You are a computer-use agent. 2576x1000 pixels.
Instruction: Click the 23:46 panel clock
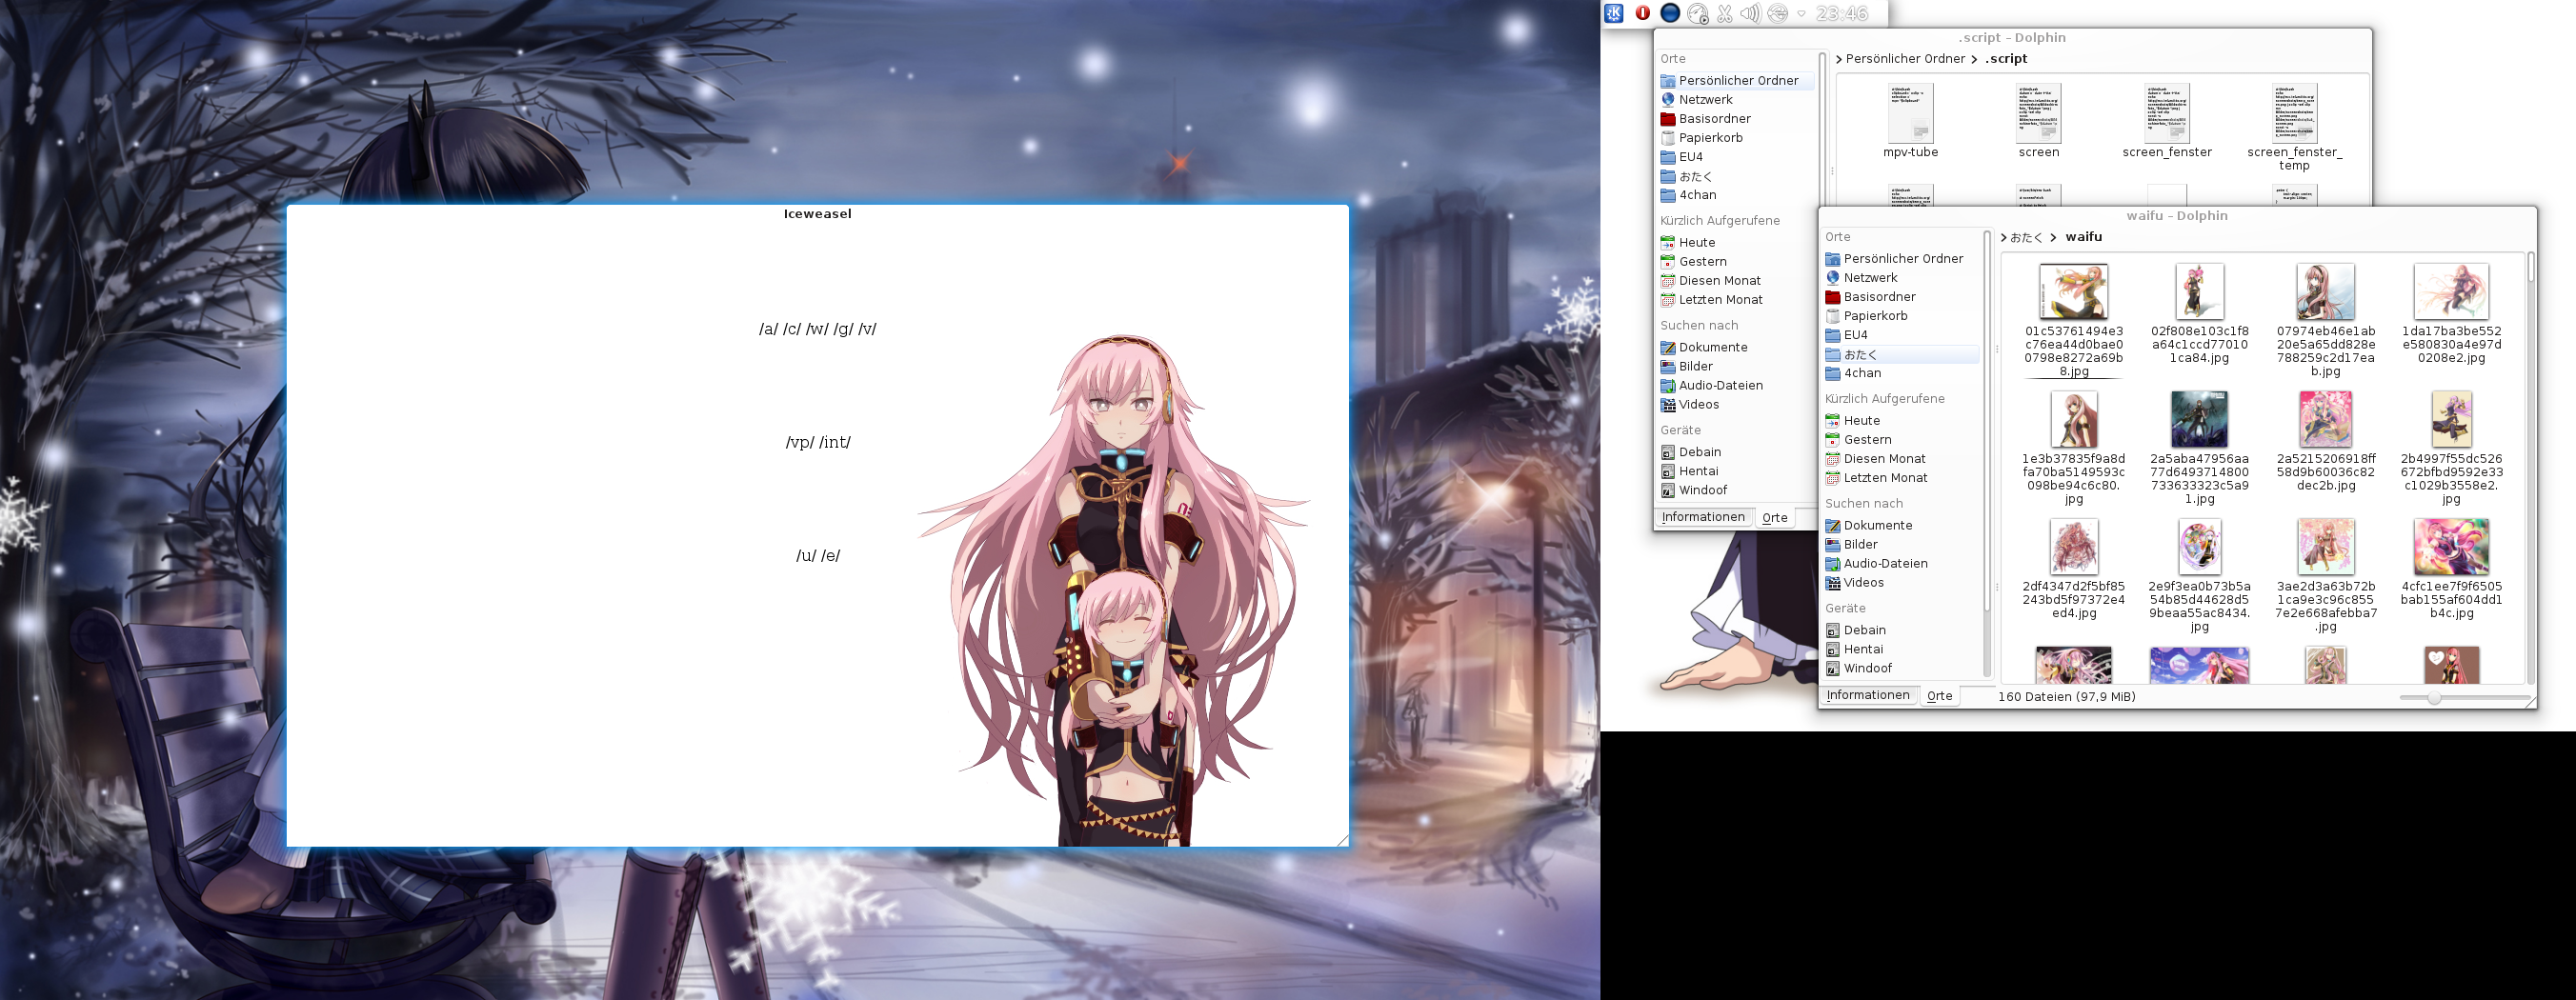click(1842, 13)
